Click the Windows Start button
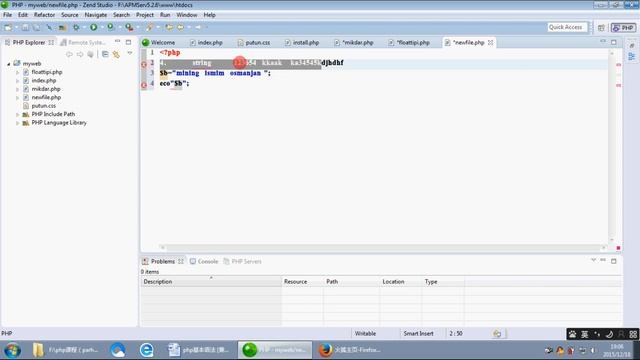Image resolution: width=640 pixels, height=360 pixels. (x=12, y=351)
